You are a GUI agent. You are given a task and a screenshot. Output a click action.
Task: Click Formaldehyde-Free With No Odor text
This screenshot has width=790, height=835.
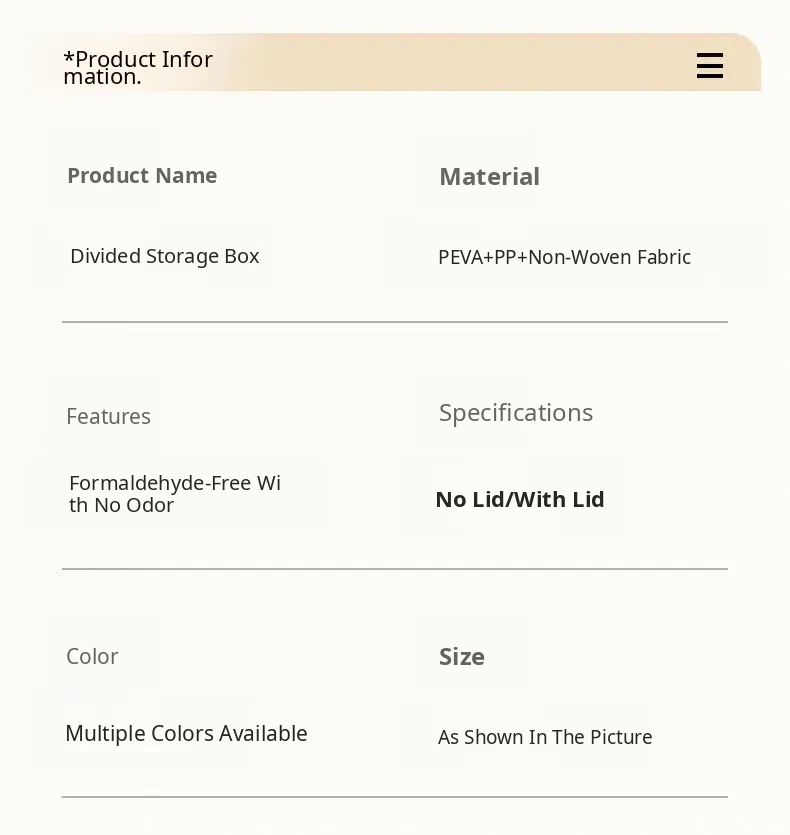(175, 494)
